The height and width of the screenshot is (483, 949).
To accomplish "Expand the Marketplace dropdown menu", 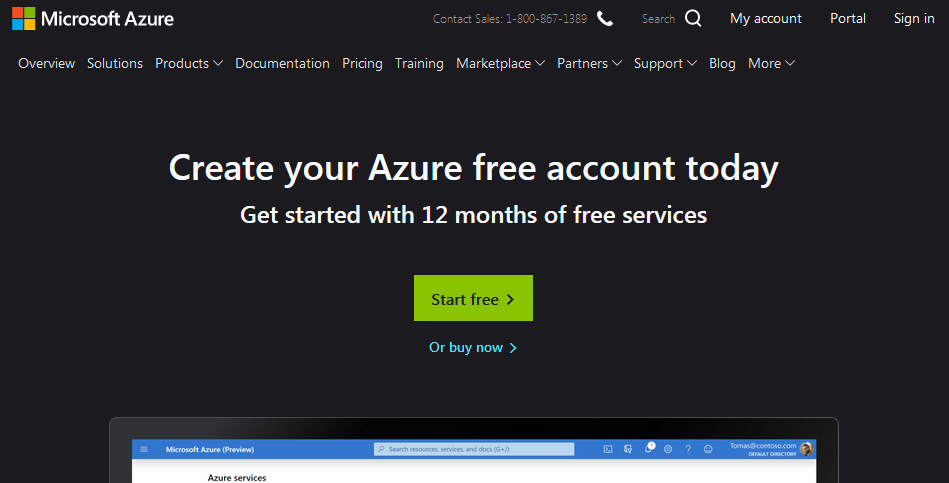I will (501, 64).
